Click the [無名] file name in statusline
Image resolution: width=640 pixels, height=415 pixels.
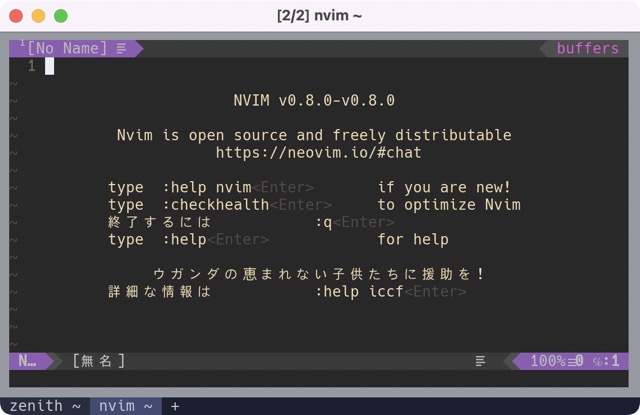[98, 361]
